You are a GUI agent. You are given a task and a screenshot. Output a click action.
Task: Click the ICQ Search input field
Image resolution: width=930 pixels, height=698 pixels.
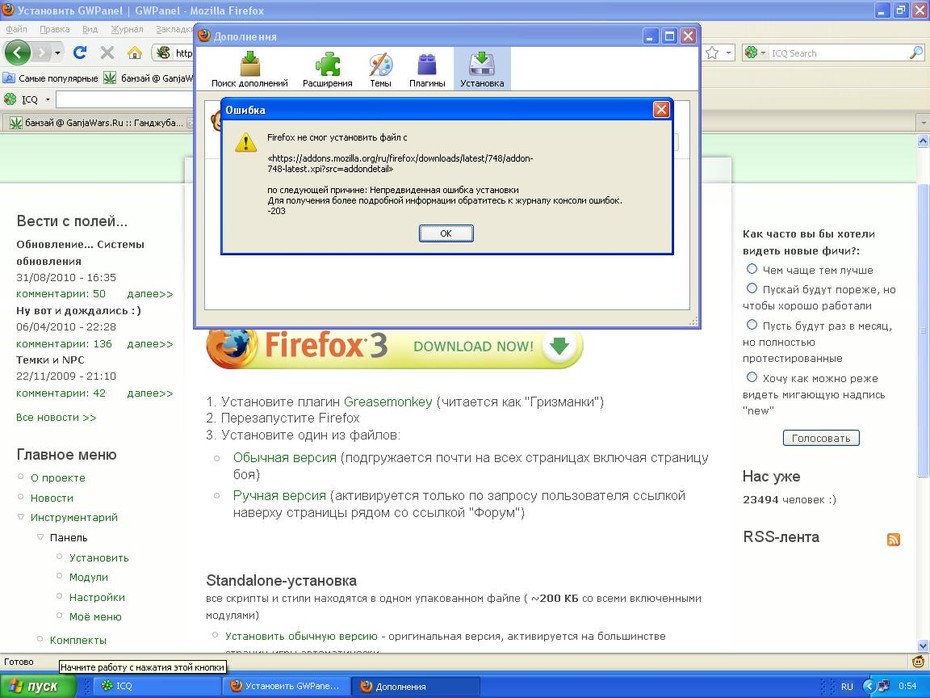tap(839, 53)
